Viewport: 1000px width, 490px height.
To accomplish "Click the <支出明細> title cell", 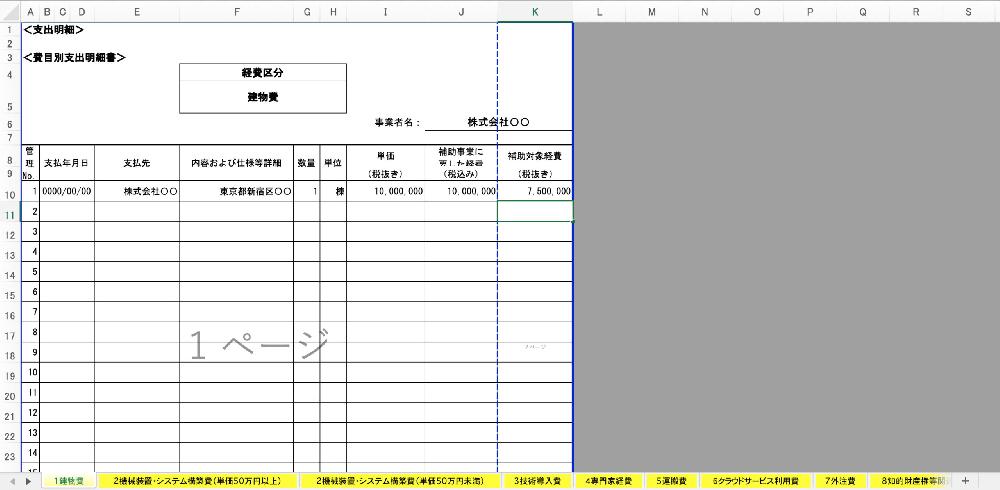I will click(x=53, y=29).
